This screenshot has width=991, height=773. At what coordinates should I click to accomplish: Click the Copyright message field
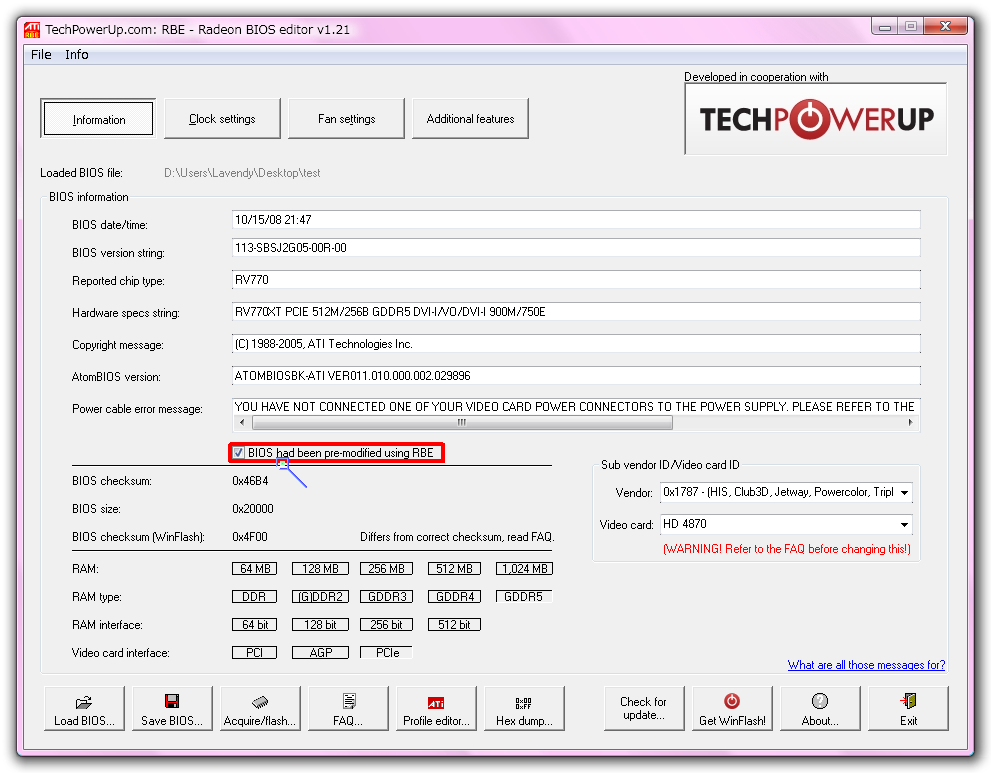[576, 344]
